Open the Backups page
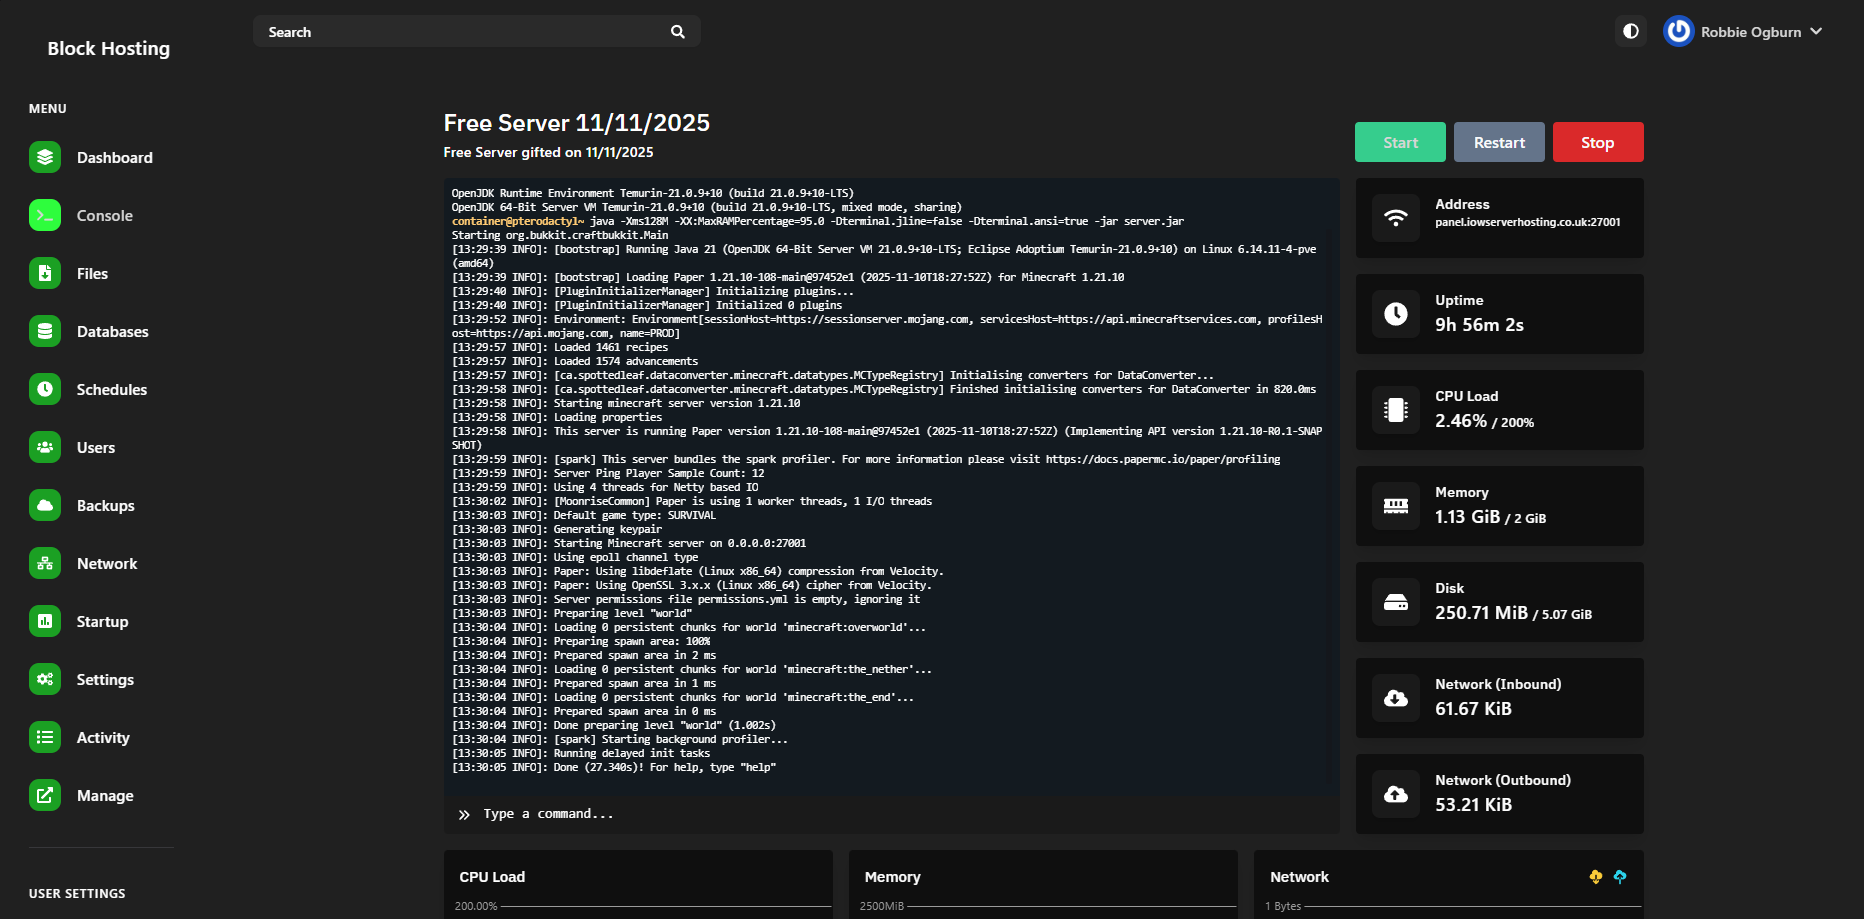Viewport: 1864px width, 919px height. 106,506
